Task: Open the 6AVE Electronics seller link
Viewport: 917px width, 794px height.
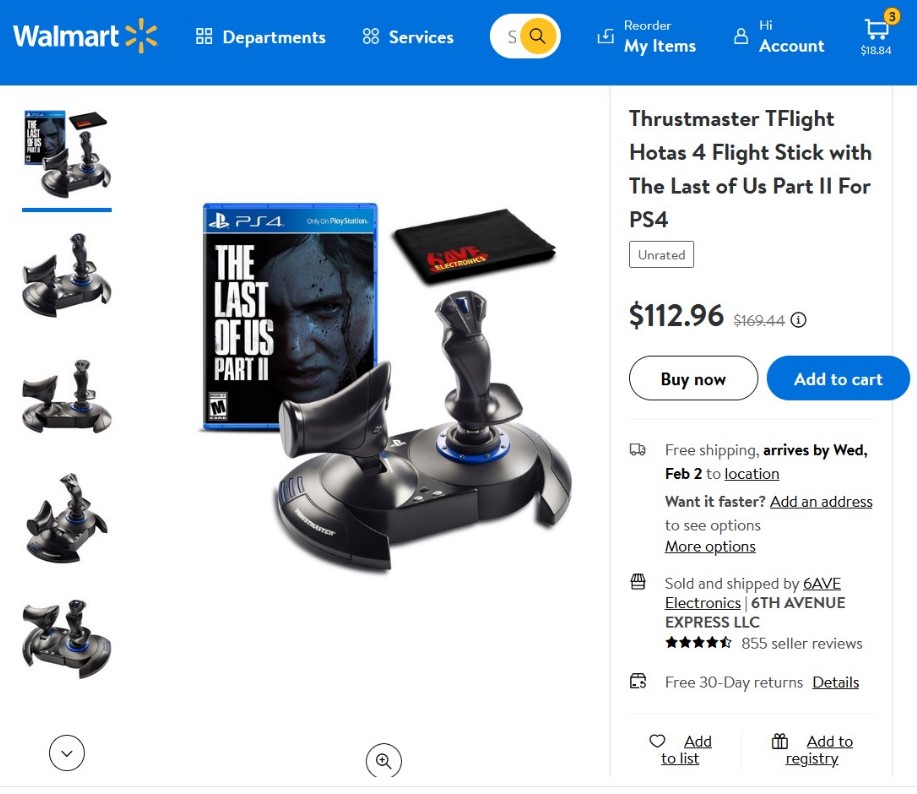Action: 753,593
